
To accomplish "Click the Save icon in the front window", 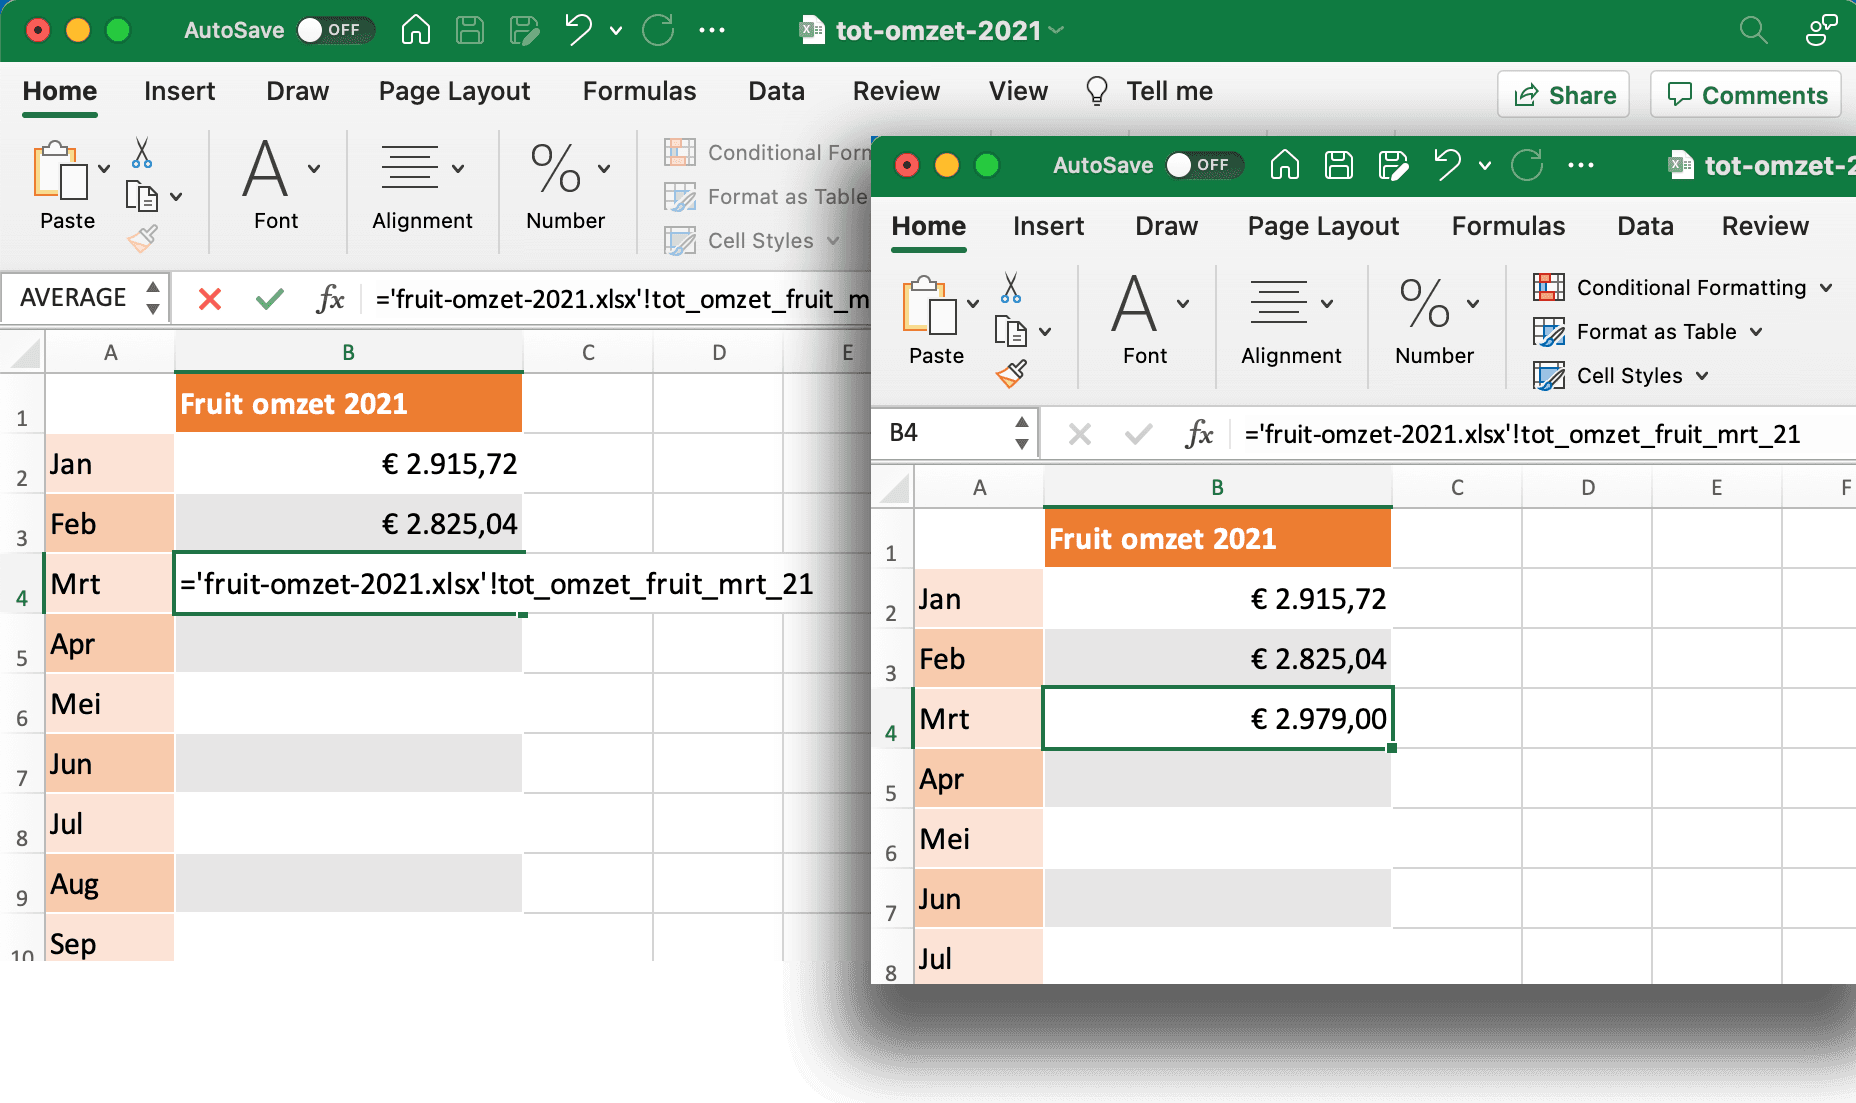I will point(1339,165).
